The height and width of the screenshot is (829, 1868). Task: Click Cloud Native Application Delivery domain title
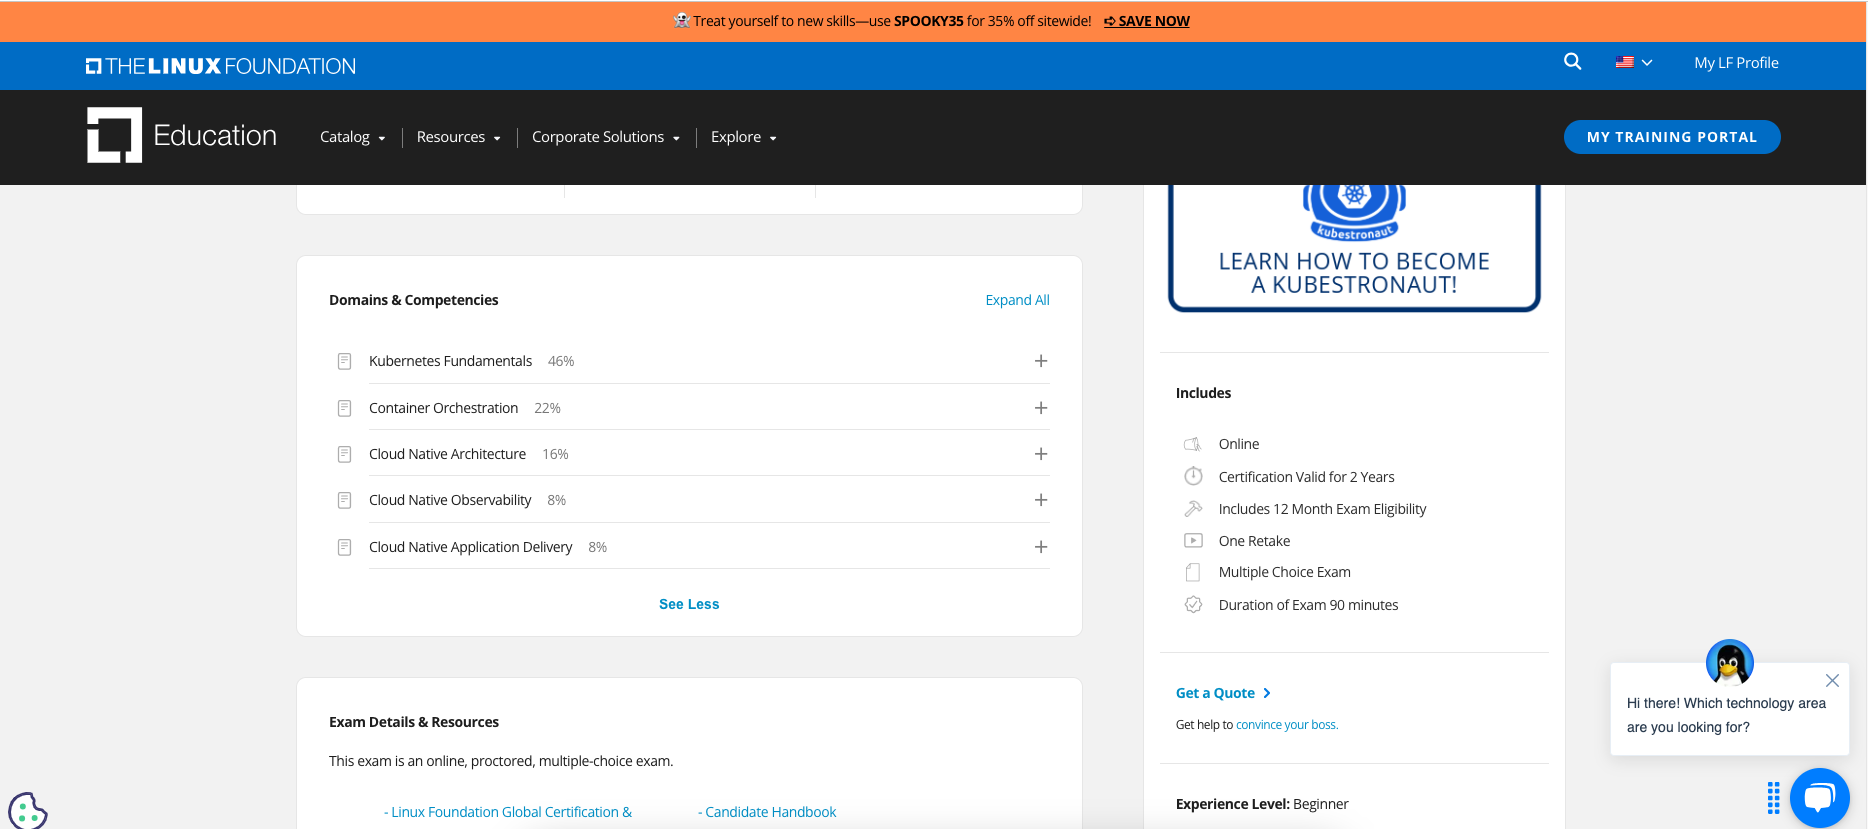(x=470, y=547)
